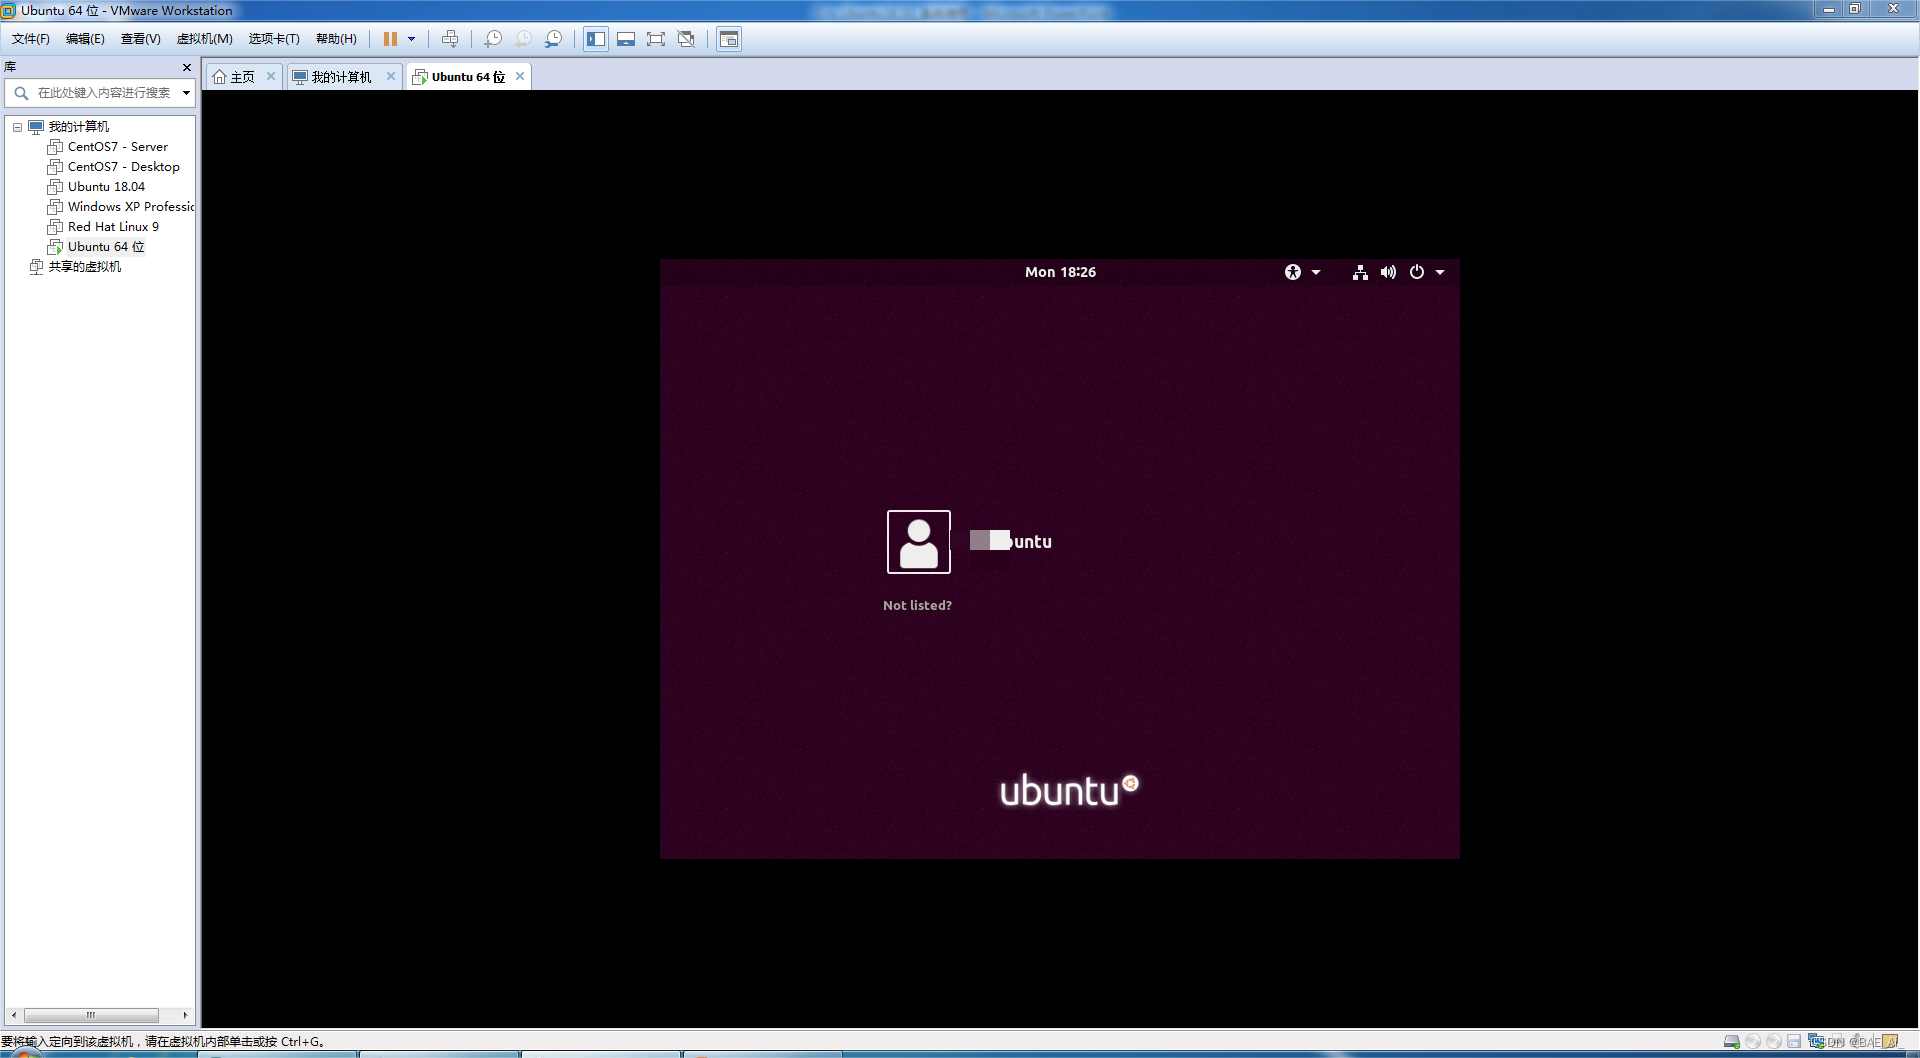Select Red Hat Linux 9 in library
Image resolution: width=1920 pixels, height=1058 pixels.
point(113,227)
